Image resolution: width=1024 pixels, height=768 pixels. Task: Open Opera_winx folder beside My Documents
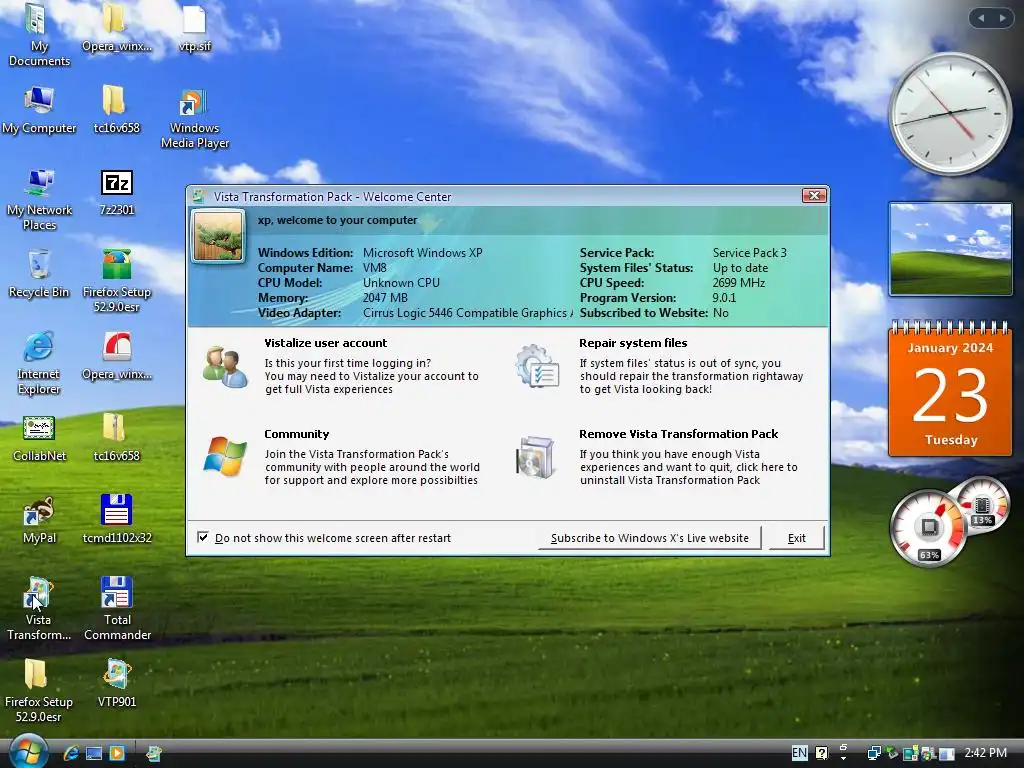tap(117, 29)
